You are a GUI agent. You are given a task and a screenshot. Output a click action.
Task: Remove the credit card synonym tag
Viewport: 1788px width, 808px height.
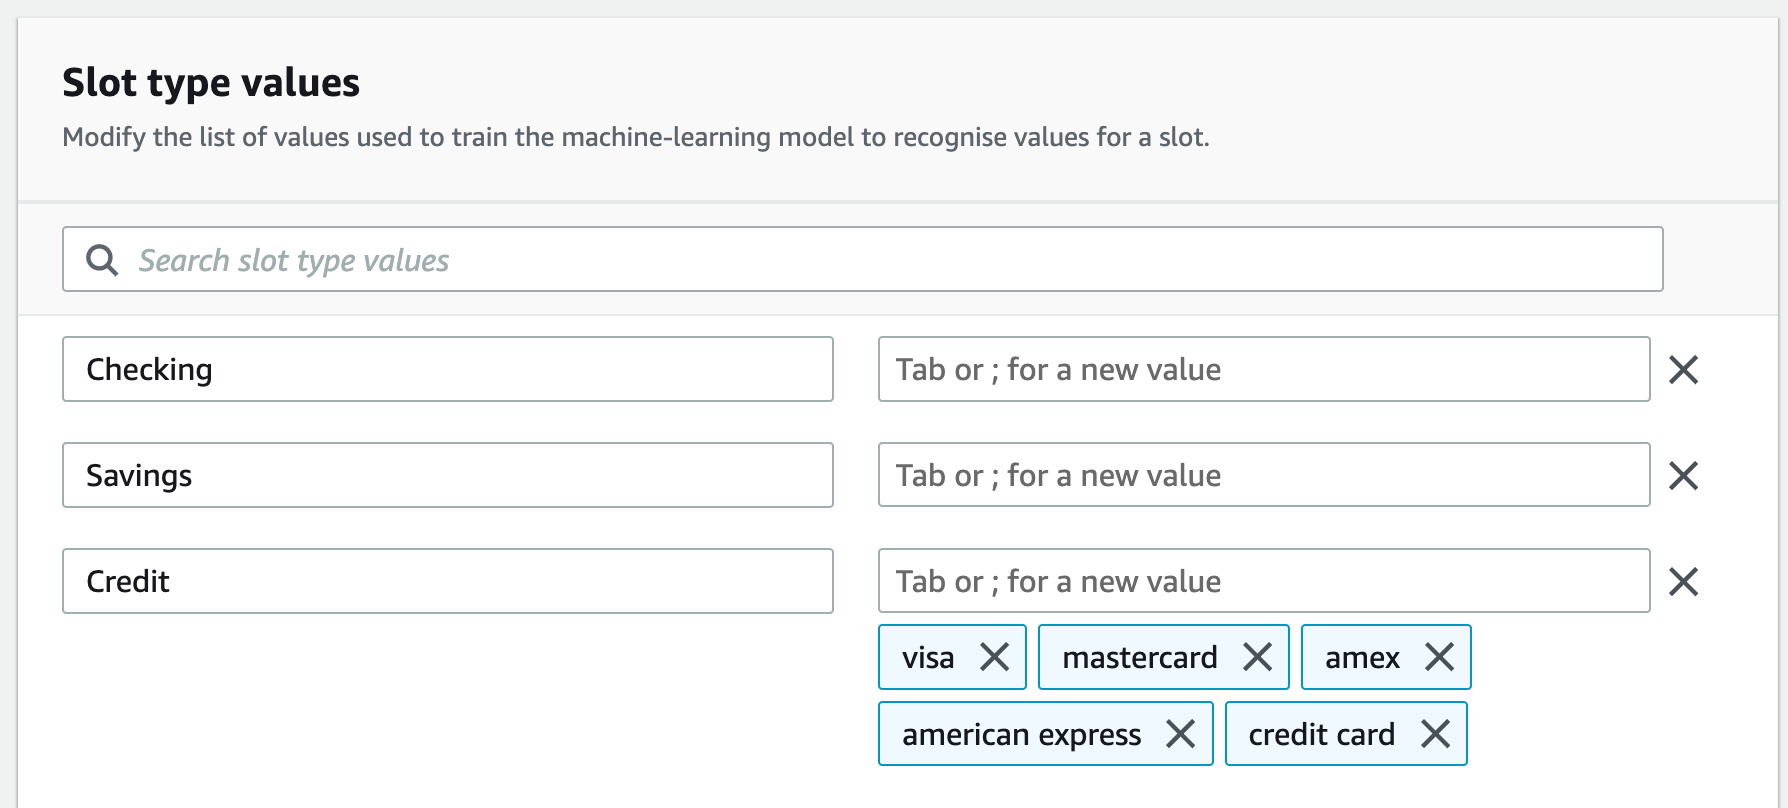pos(1435,735)
